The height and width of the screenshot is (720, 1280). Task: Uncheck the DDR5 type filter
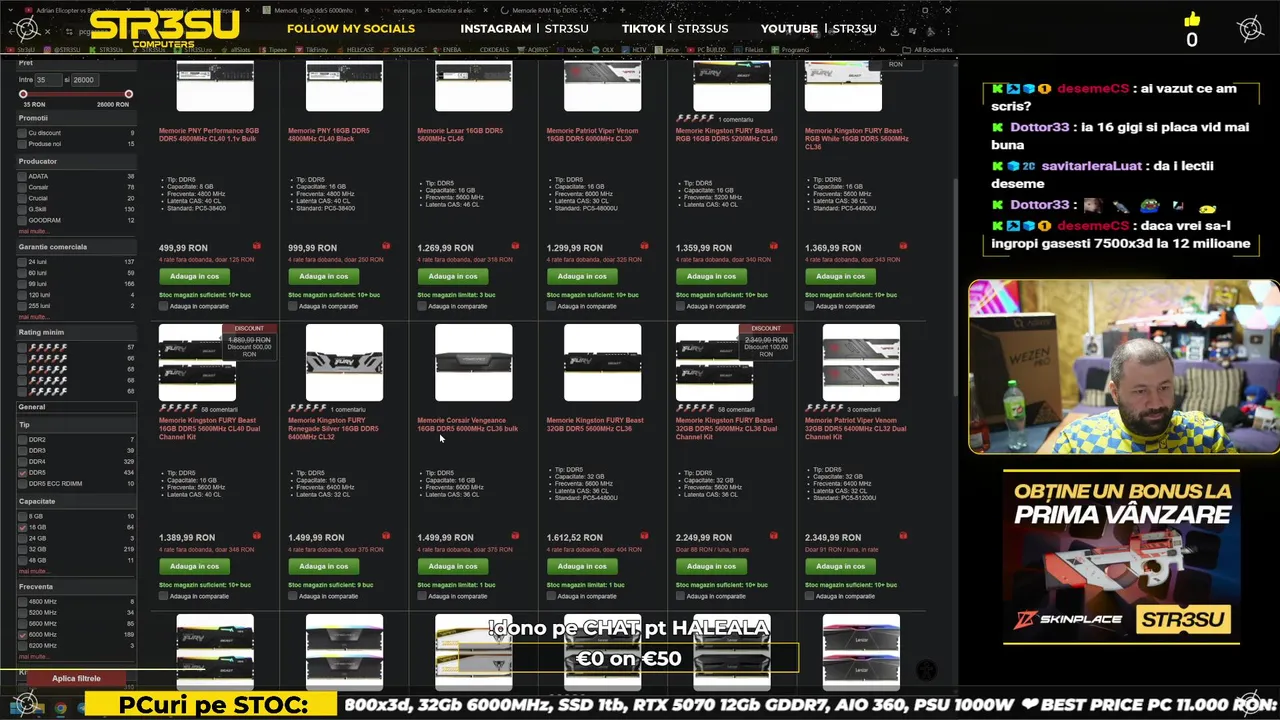click(x=22, y=473)
